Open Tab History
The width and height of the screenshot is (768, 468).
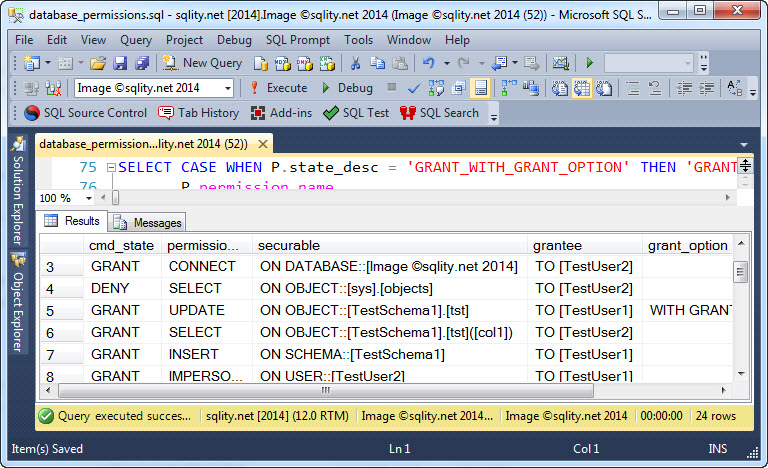coord(198,113)
